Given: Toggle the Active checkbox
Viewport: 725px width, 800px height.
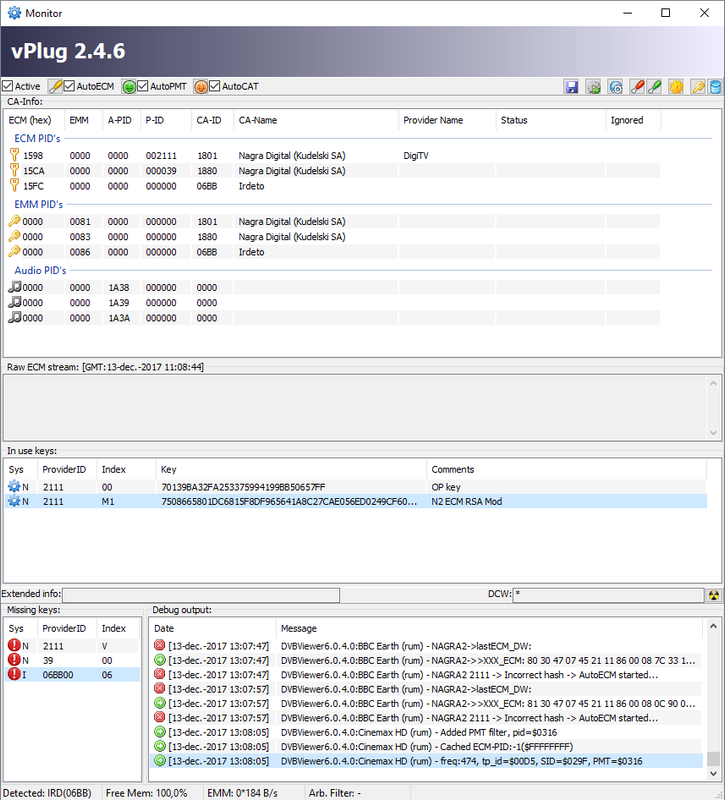Looking at the screenshot, I should (8, 86).
